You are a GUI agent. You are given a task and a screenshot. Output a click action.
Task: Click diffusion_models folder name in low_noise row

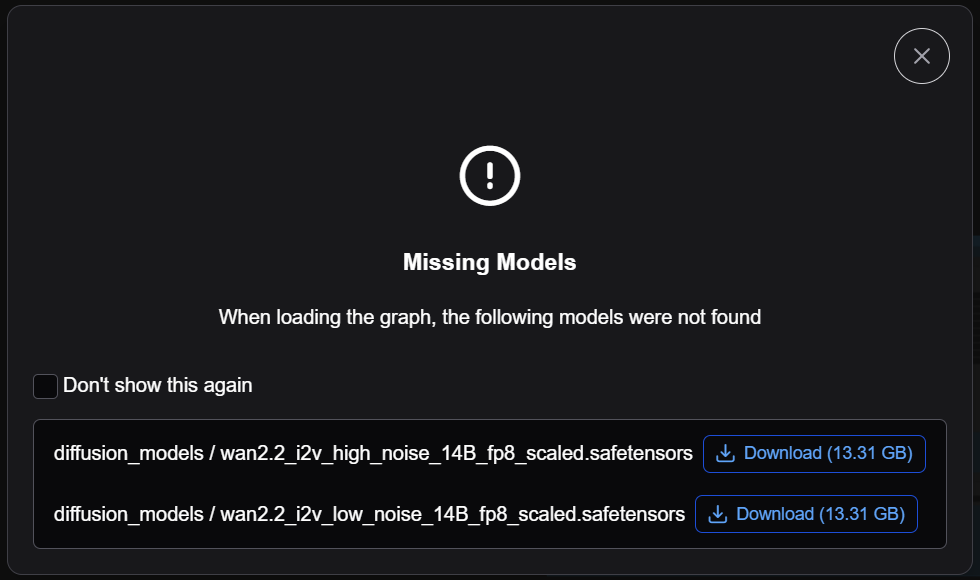click(129, 514)
